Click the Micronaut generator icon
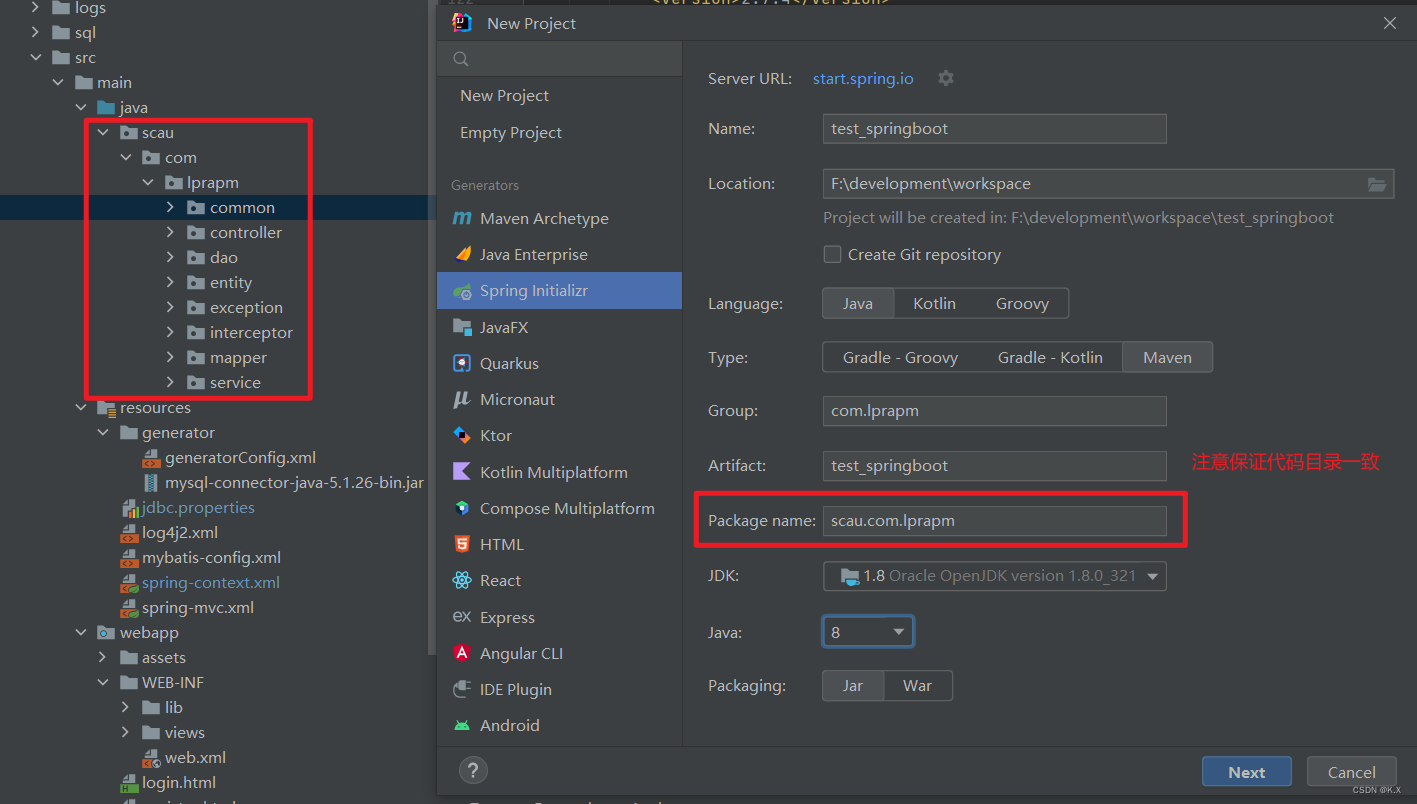This screenshot has width=1417, height=804. 462,399
